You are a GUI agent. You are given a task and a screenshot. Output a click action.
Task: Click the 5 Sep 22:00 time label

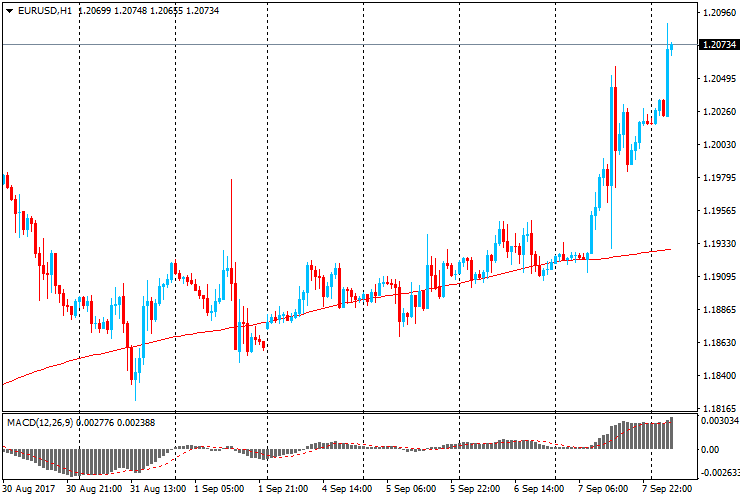tap(475, 489)
